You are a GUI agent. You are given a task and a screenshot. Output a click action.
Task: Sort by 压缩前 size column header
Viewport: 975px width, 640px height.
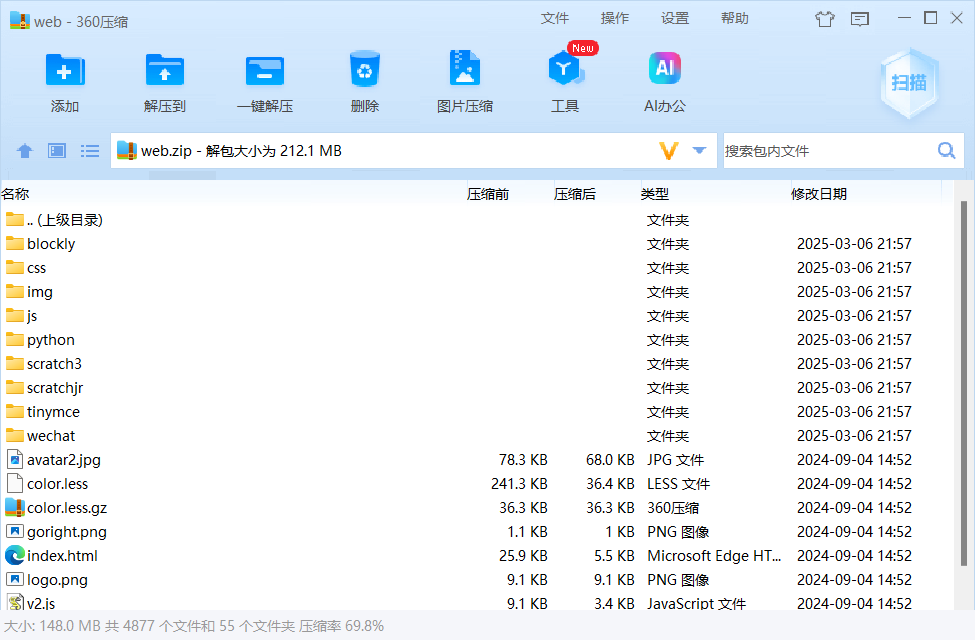point(488,194)
